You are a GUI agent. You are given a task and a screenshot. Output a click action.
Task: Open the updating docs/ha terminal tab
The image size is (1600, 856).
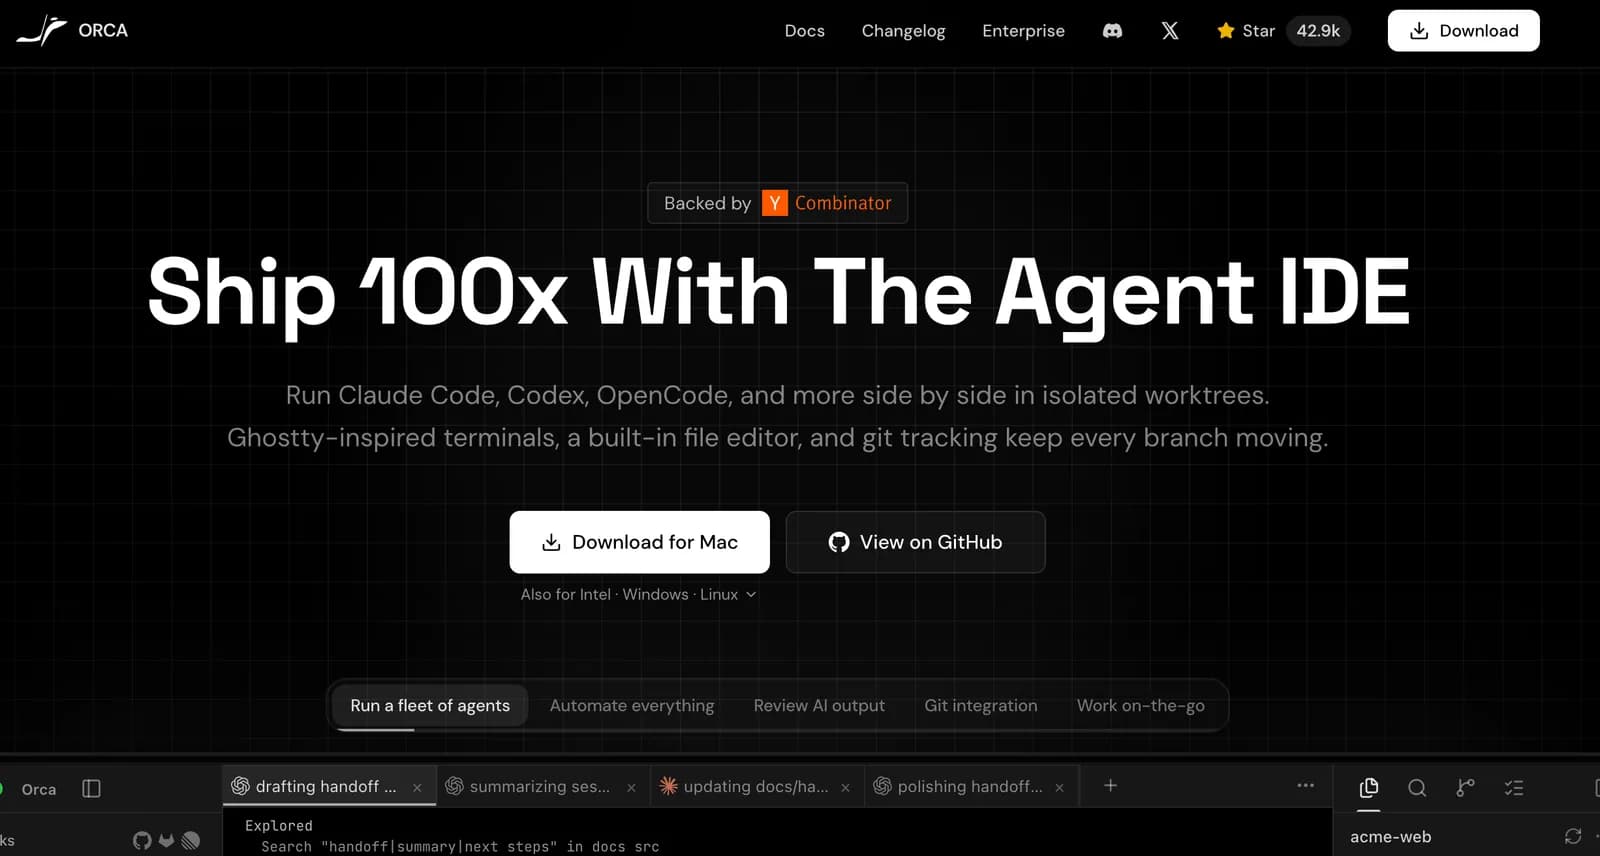click(757, 787)
